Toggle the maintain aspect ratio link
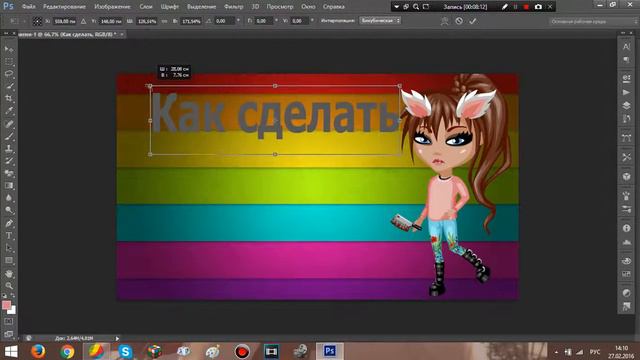The height and width of the screenshot is (360, 640). (x=164, y=21)
